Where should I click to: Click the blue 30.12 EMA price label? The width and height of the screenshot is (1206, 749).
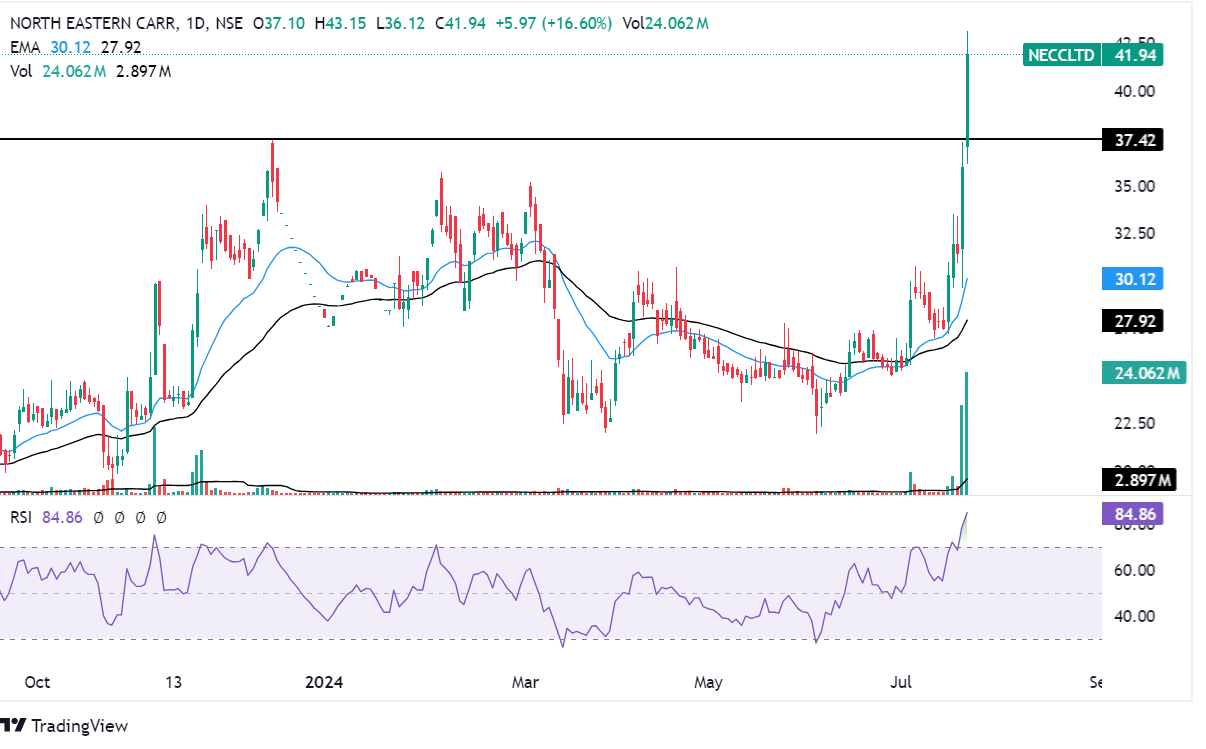1134,279
